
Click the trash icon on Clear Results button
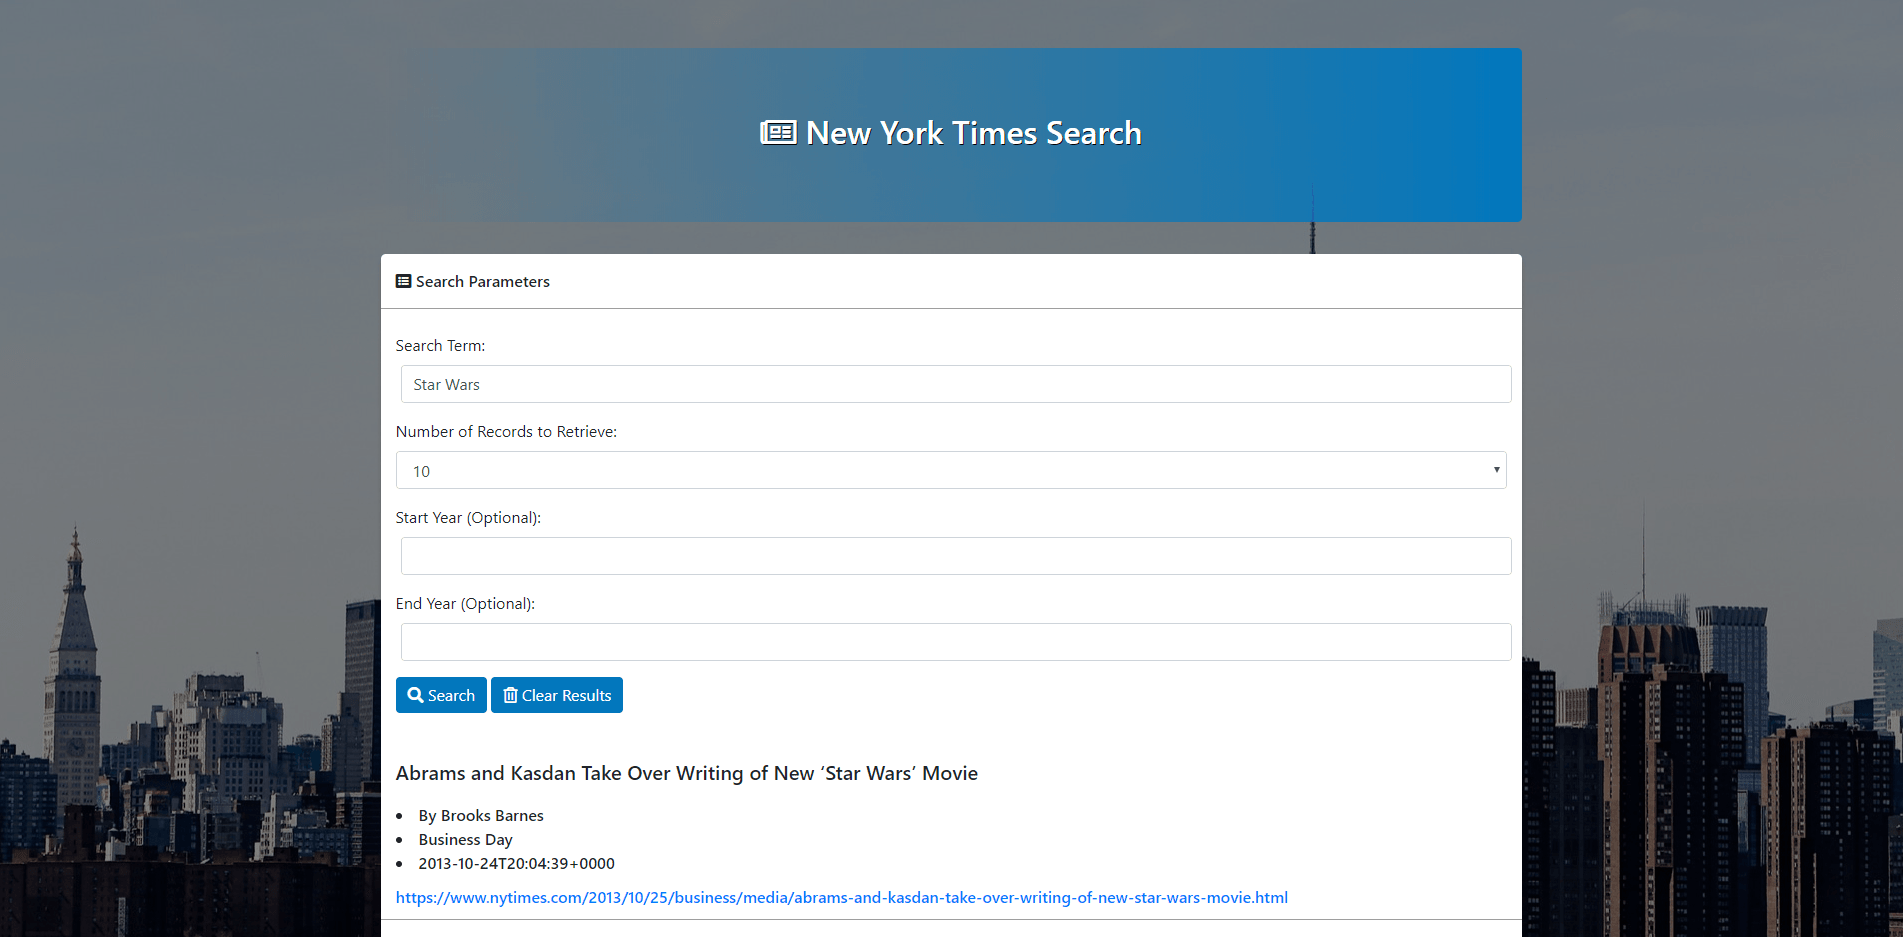tap(510, 694)
